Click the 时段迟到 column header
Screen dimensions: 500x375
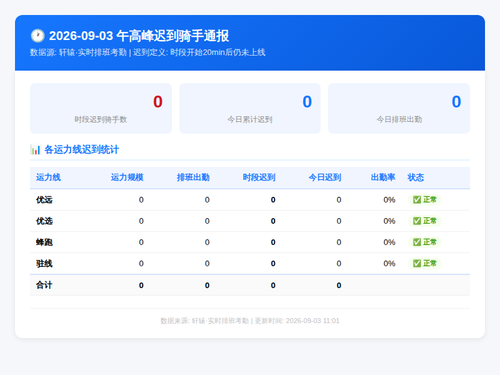pos(259,177)
